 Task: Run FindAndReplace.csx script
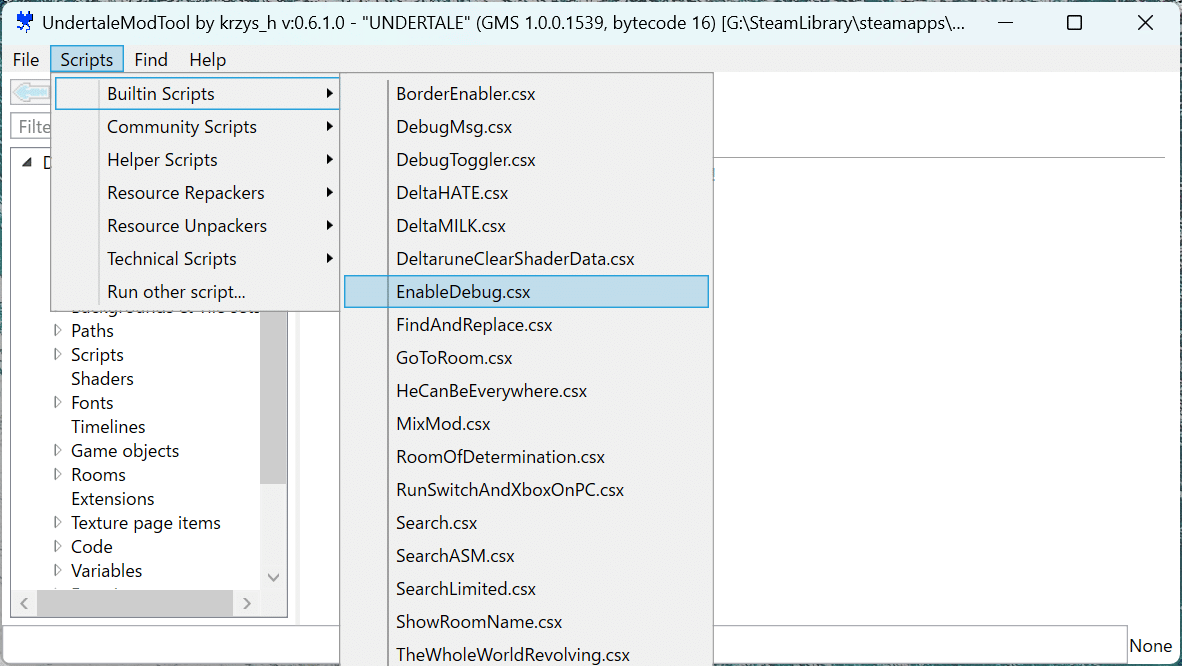point(526,325)
